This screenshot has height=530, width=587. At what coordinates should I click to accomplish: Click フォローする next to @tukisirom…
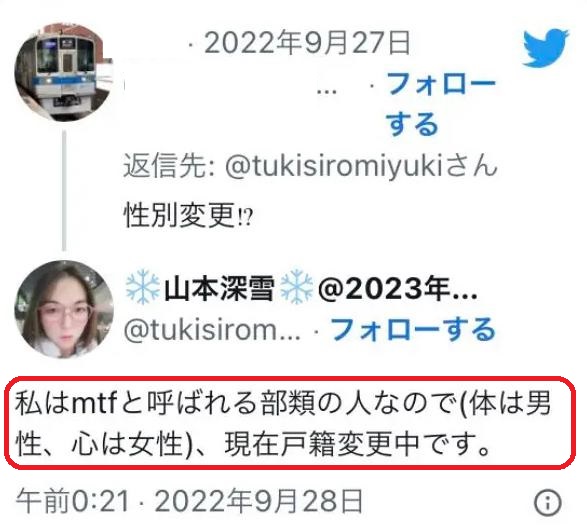(413, 329)
